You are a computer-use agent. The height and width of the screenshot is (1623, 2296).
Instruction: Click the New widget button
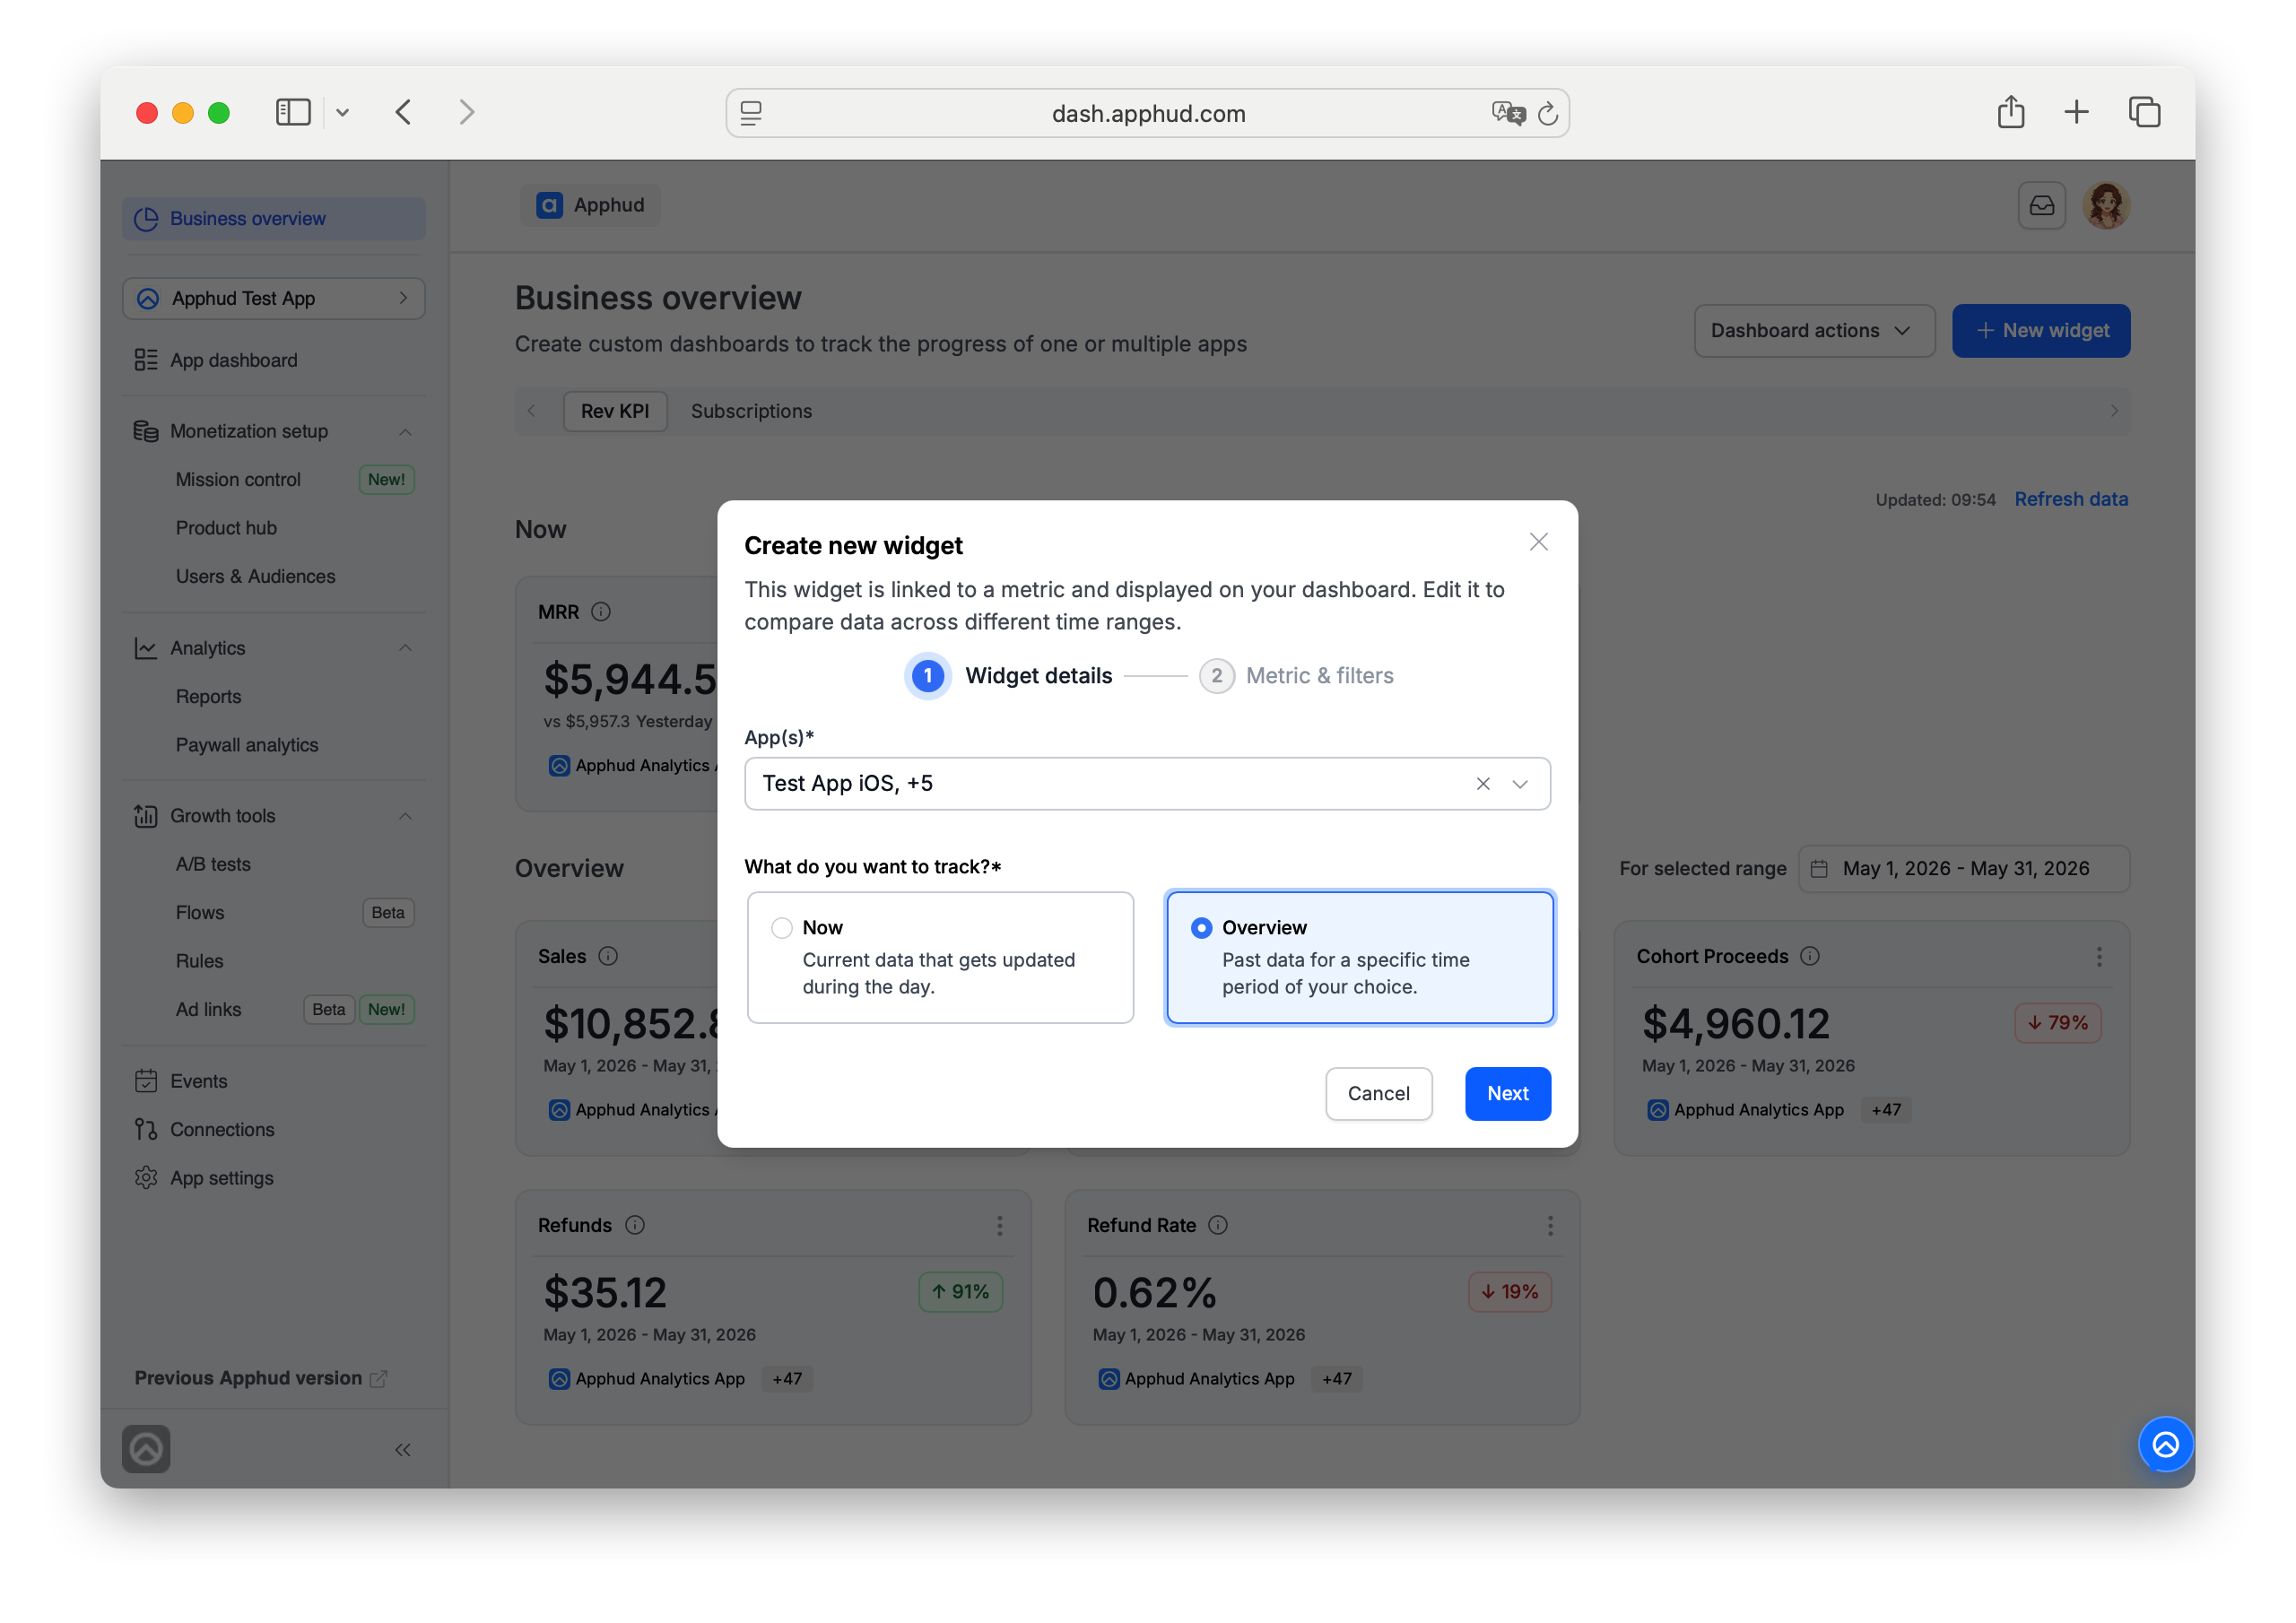[x=2040, y=330]
